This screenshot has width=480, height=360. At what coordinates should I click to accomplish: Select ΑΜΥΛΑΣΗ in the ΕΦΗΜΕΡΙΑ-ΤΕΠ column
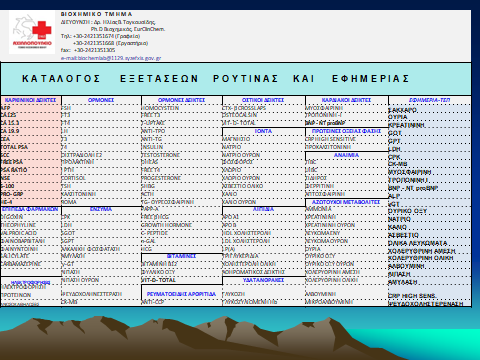(x=403, y=282)
